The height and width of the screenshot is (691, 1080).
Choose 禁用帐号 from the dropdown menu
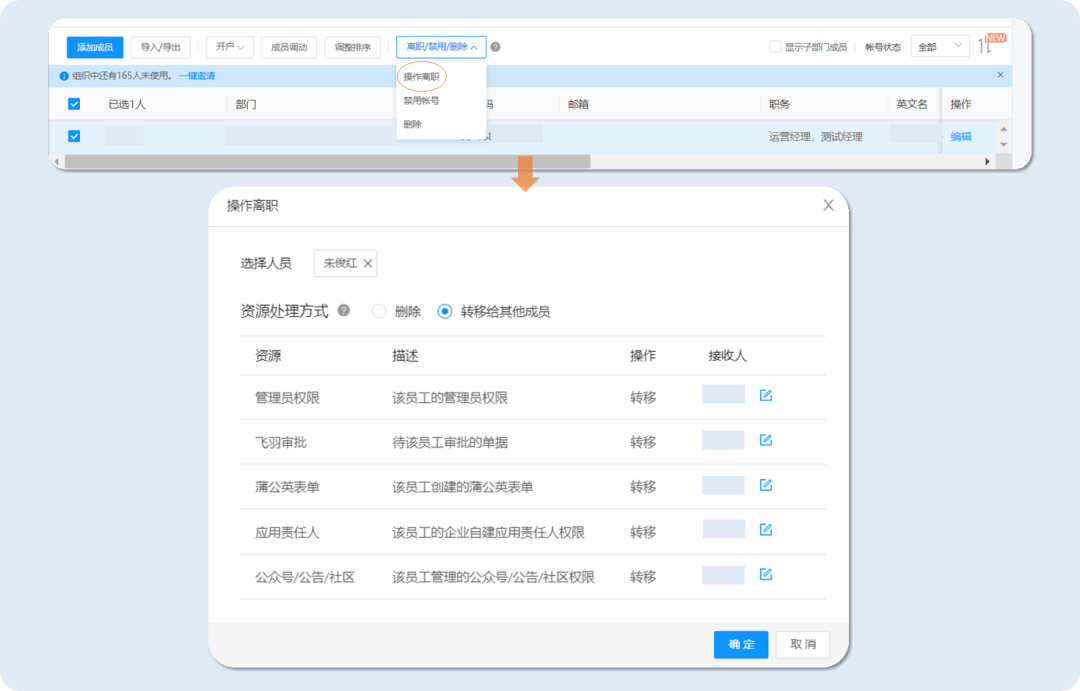(421, 99)
